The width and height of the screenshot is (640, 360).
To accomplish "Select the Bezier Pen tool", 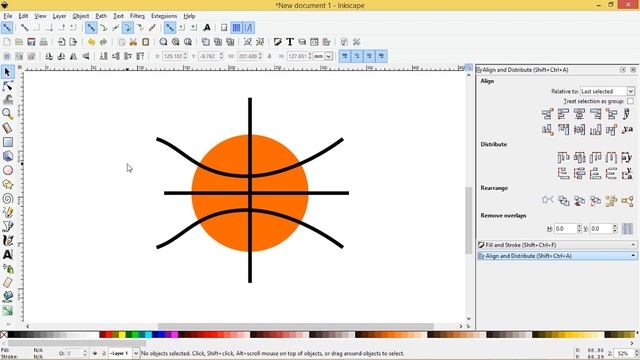I will 7,227.
